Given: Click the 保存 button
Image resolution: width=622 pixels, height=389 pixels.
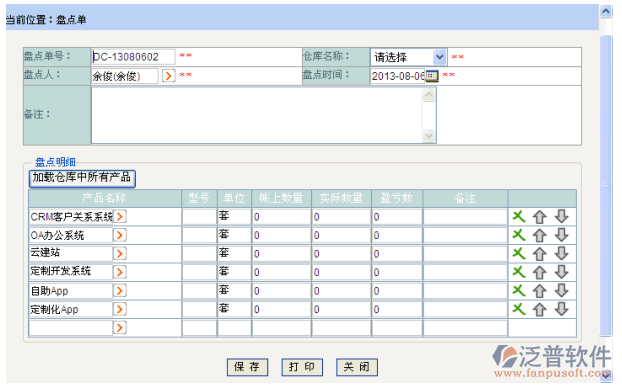Looking at the screenshot, I should (247, 367).
